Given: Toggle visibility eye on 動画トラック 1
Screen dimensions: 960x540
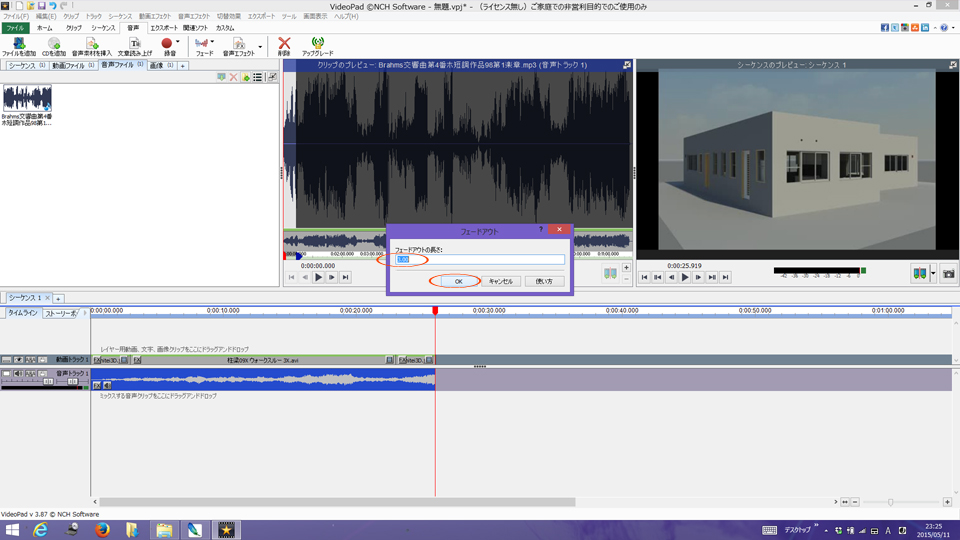Looking at the screenshot, I should click(x=18, y=360).
